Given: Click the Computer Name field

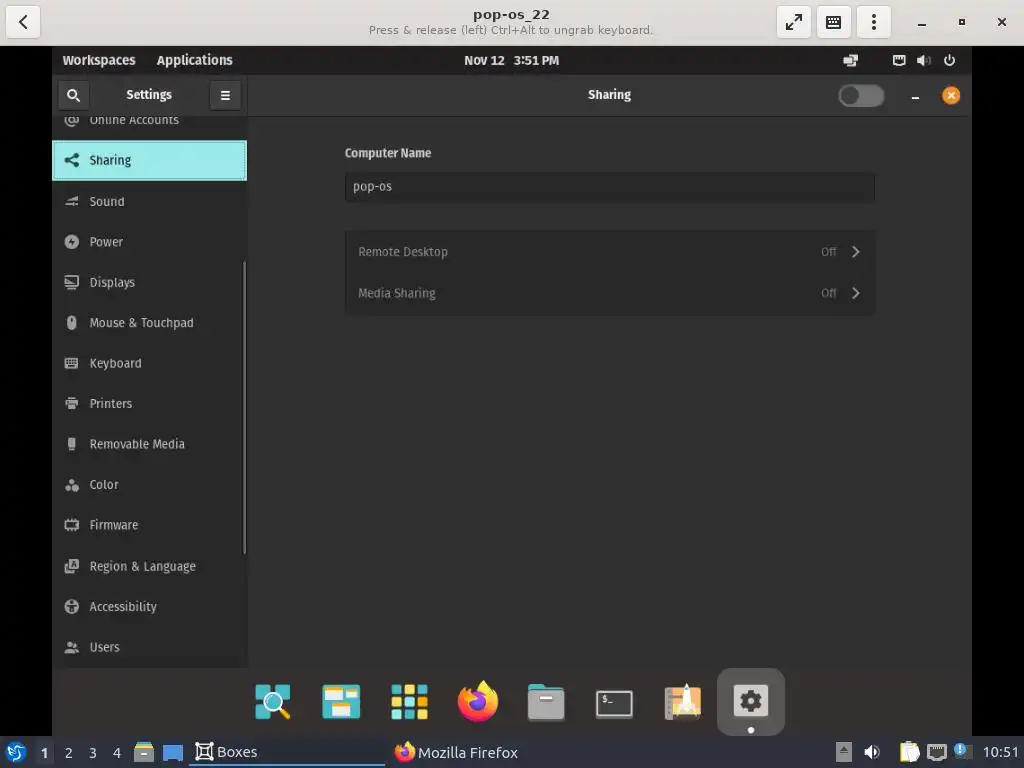Looking at the screenshot, I should 609,187.
